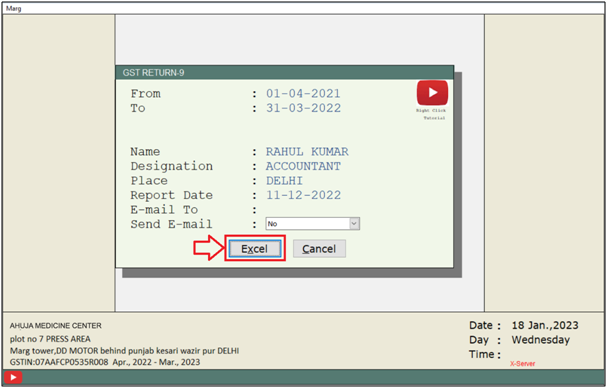Click the YouTube icon in bottom bar

tap(13, 377)
